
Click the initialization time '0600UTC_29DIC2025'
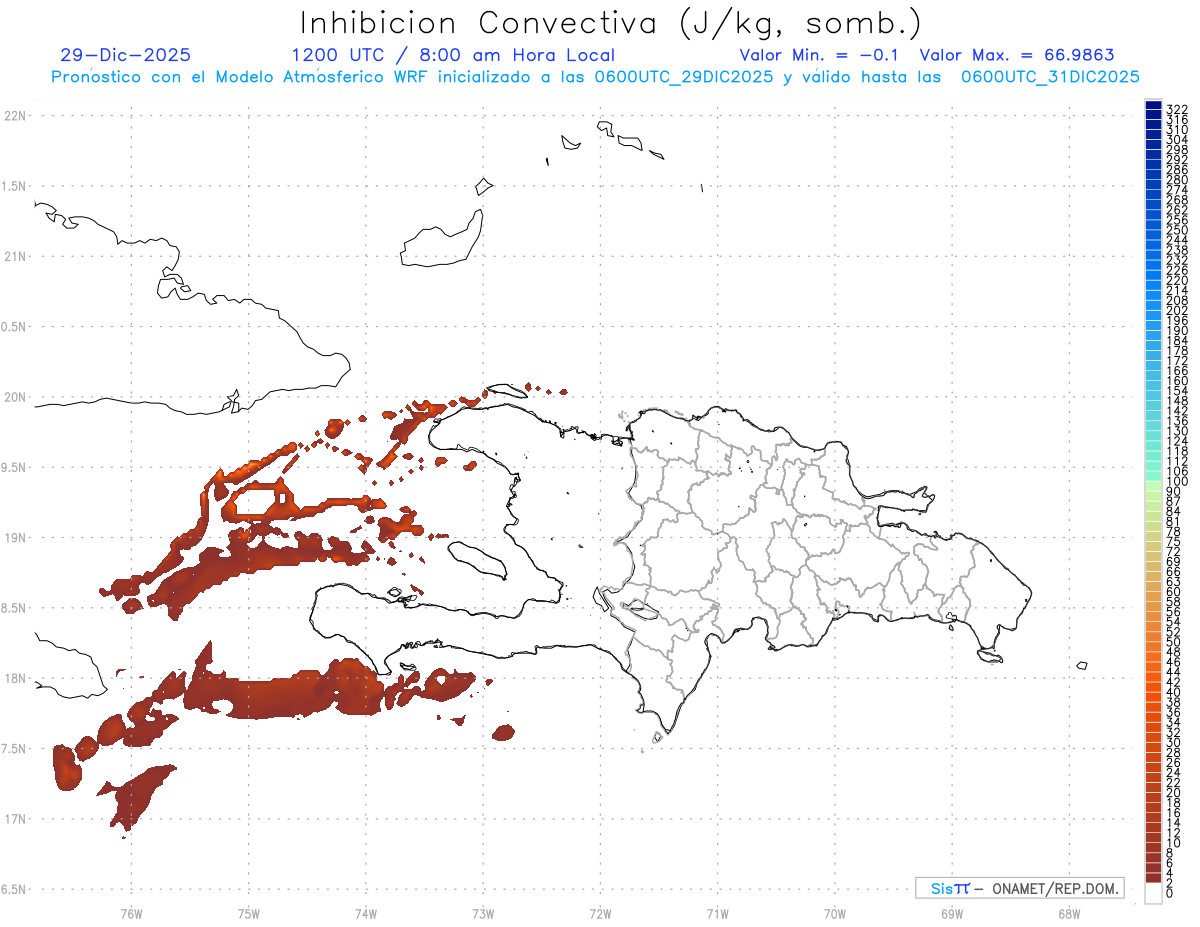[685, 77]
